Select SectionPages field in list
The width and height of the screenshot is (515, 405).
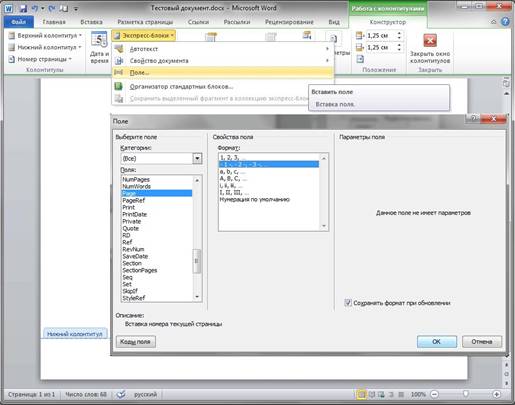point(156,270)
